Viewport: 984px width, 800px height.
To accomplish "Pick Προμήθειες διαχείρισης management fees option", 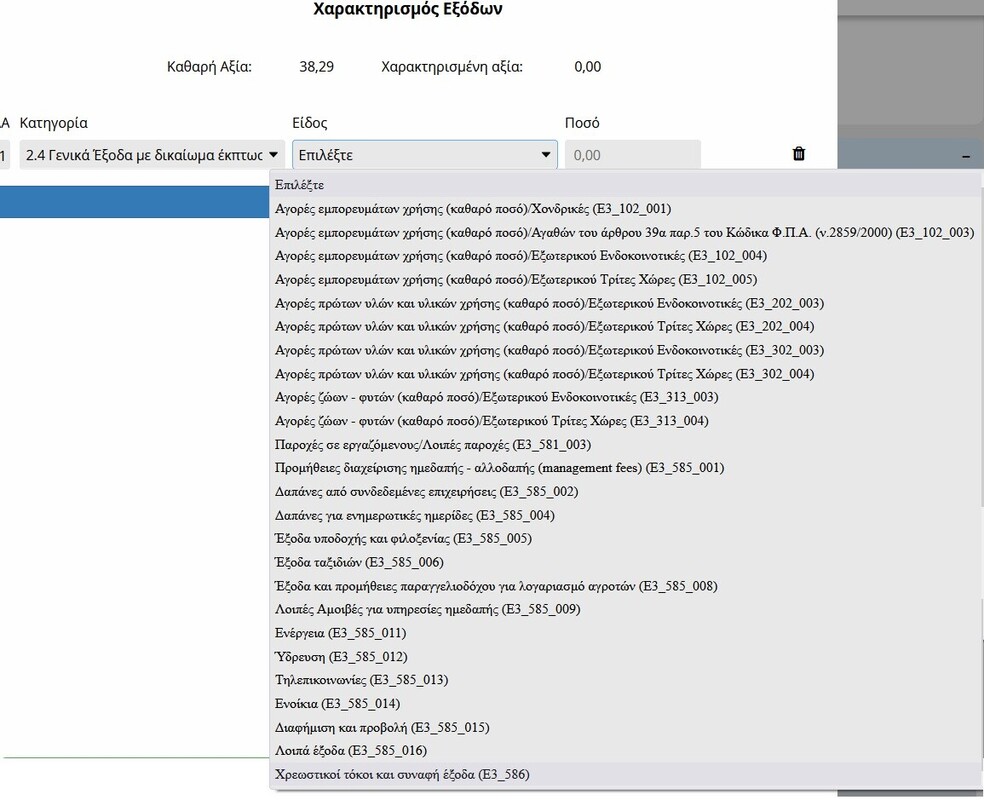I will (x=499, y=468).
